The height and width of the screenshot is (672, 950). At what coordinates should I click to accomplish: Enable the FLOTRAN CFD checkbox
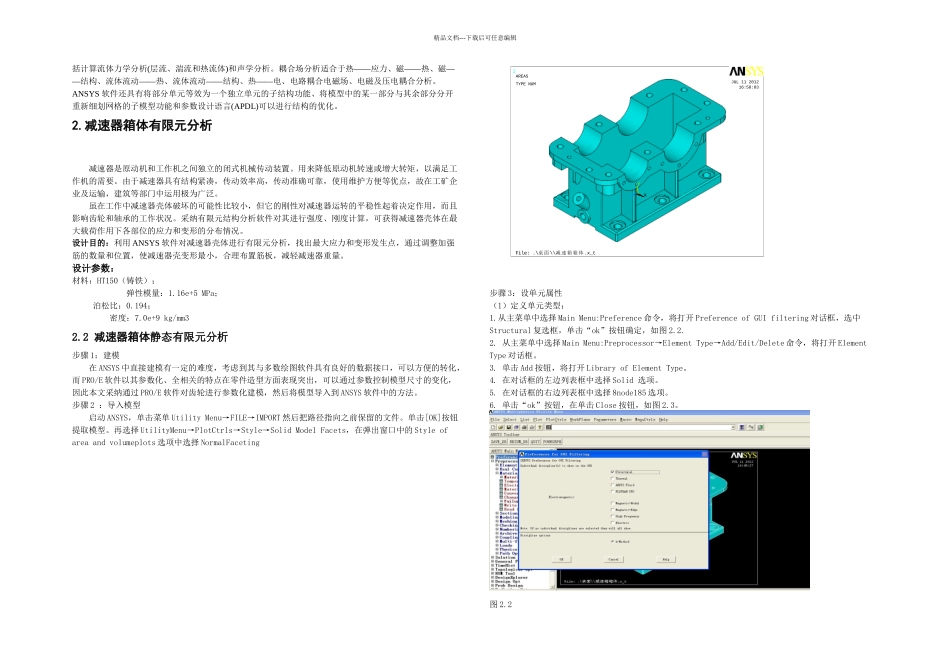613,491
